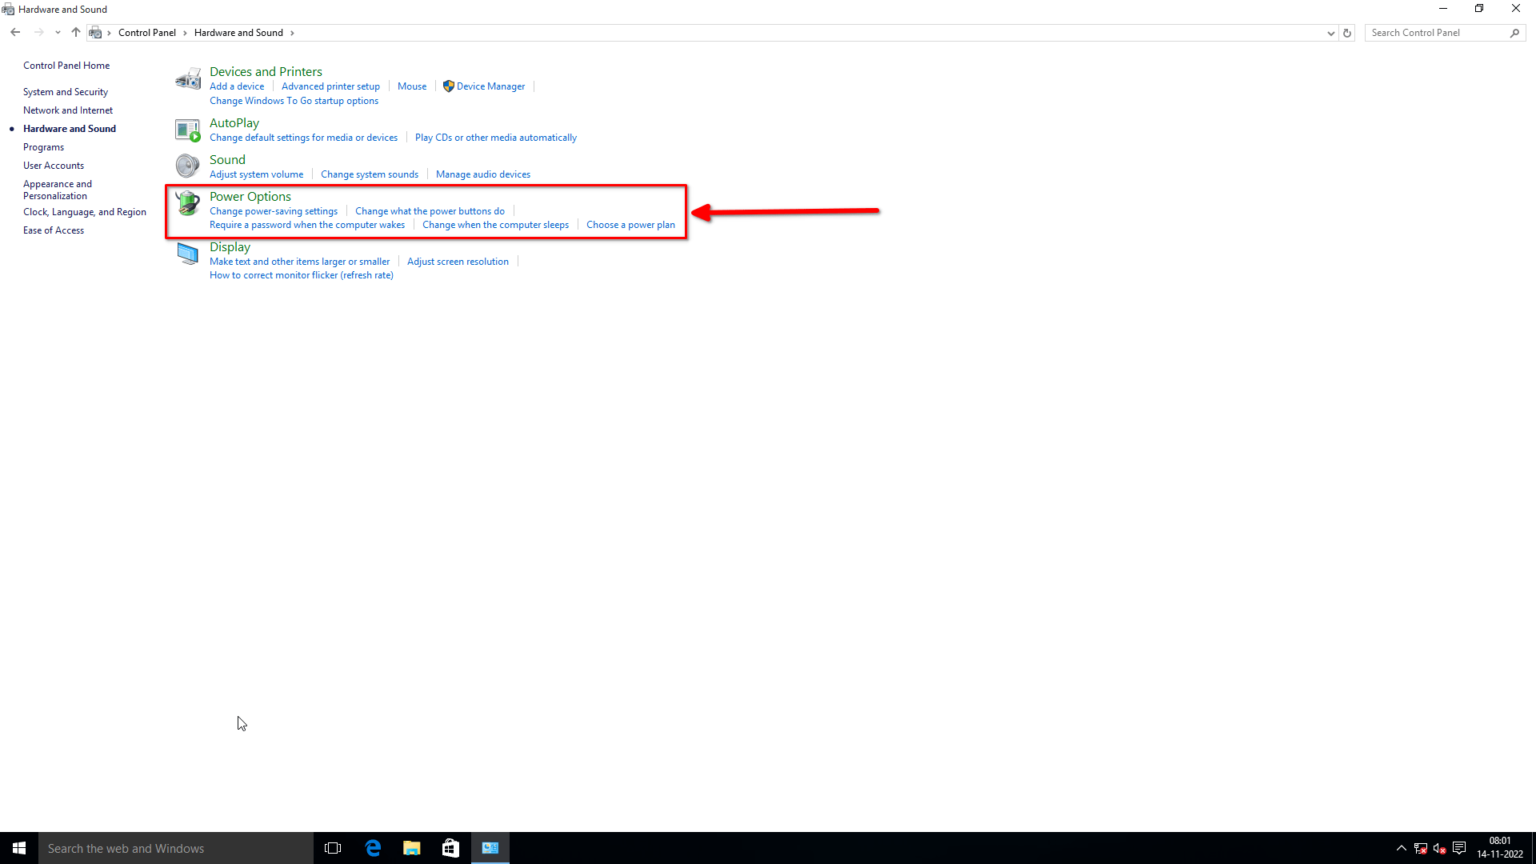The width and height of the screenshot is (1536, 864).
Task: Show hidden system tray icons
Action: [x=1401, y=848]
